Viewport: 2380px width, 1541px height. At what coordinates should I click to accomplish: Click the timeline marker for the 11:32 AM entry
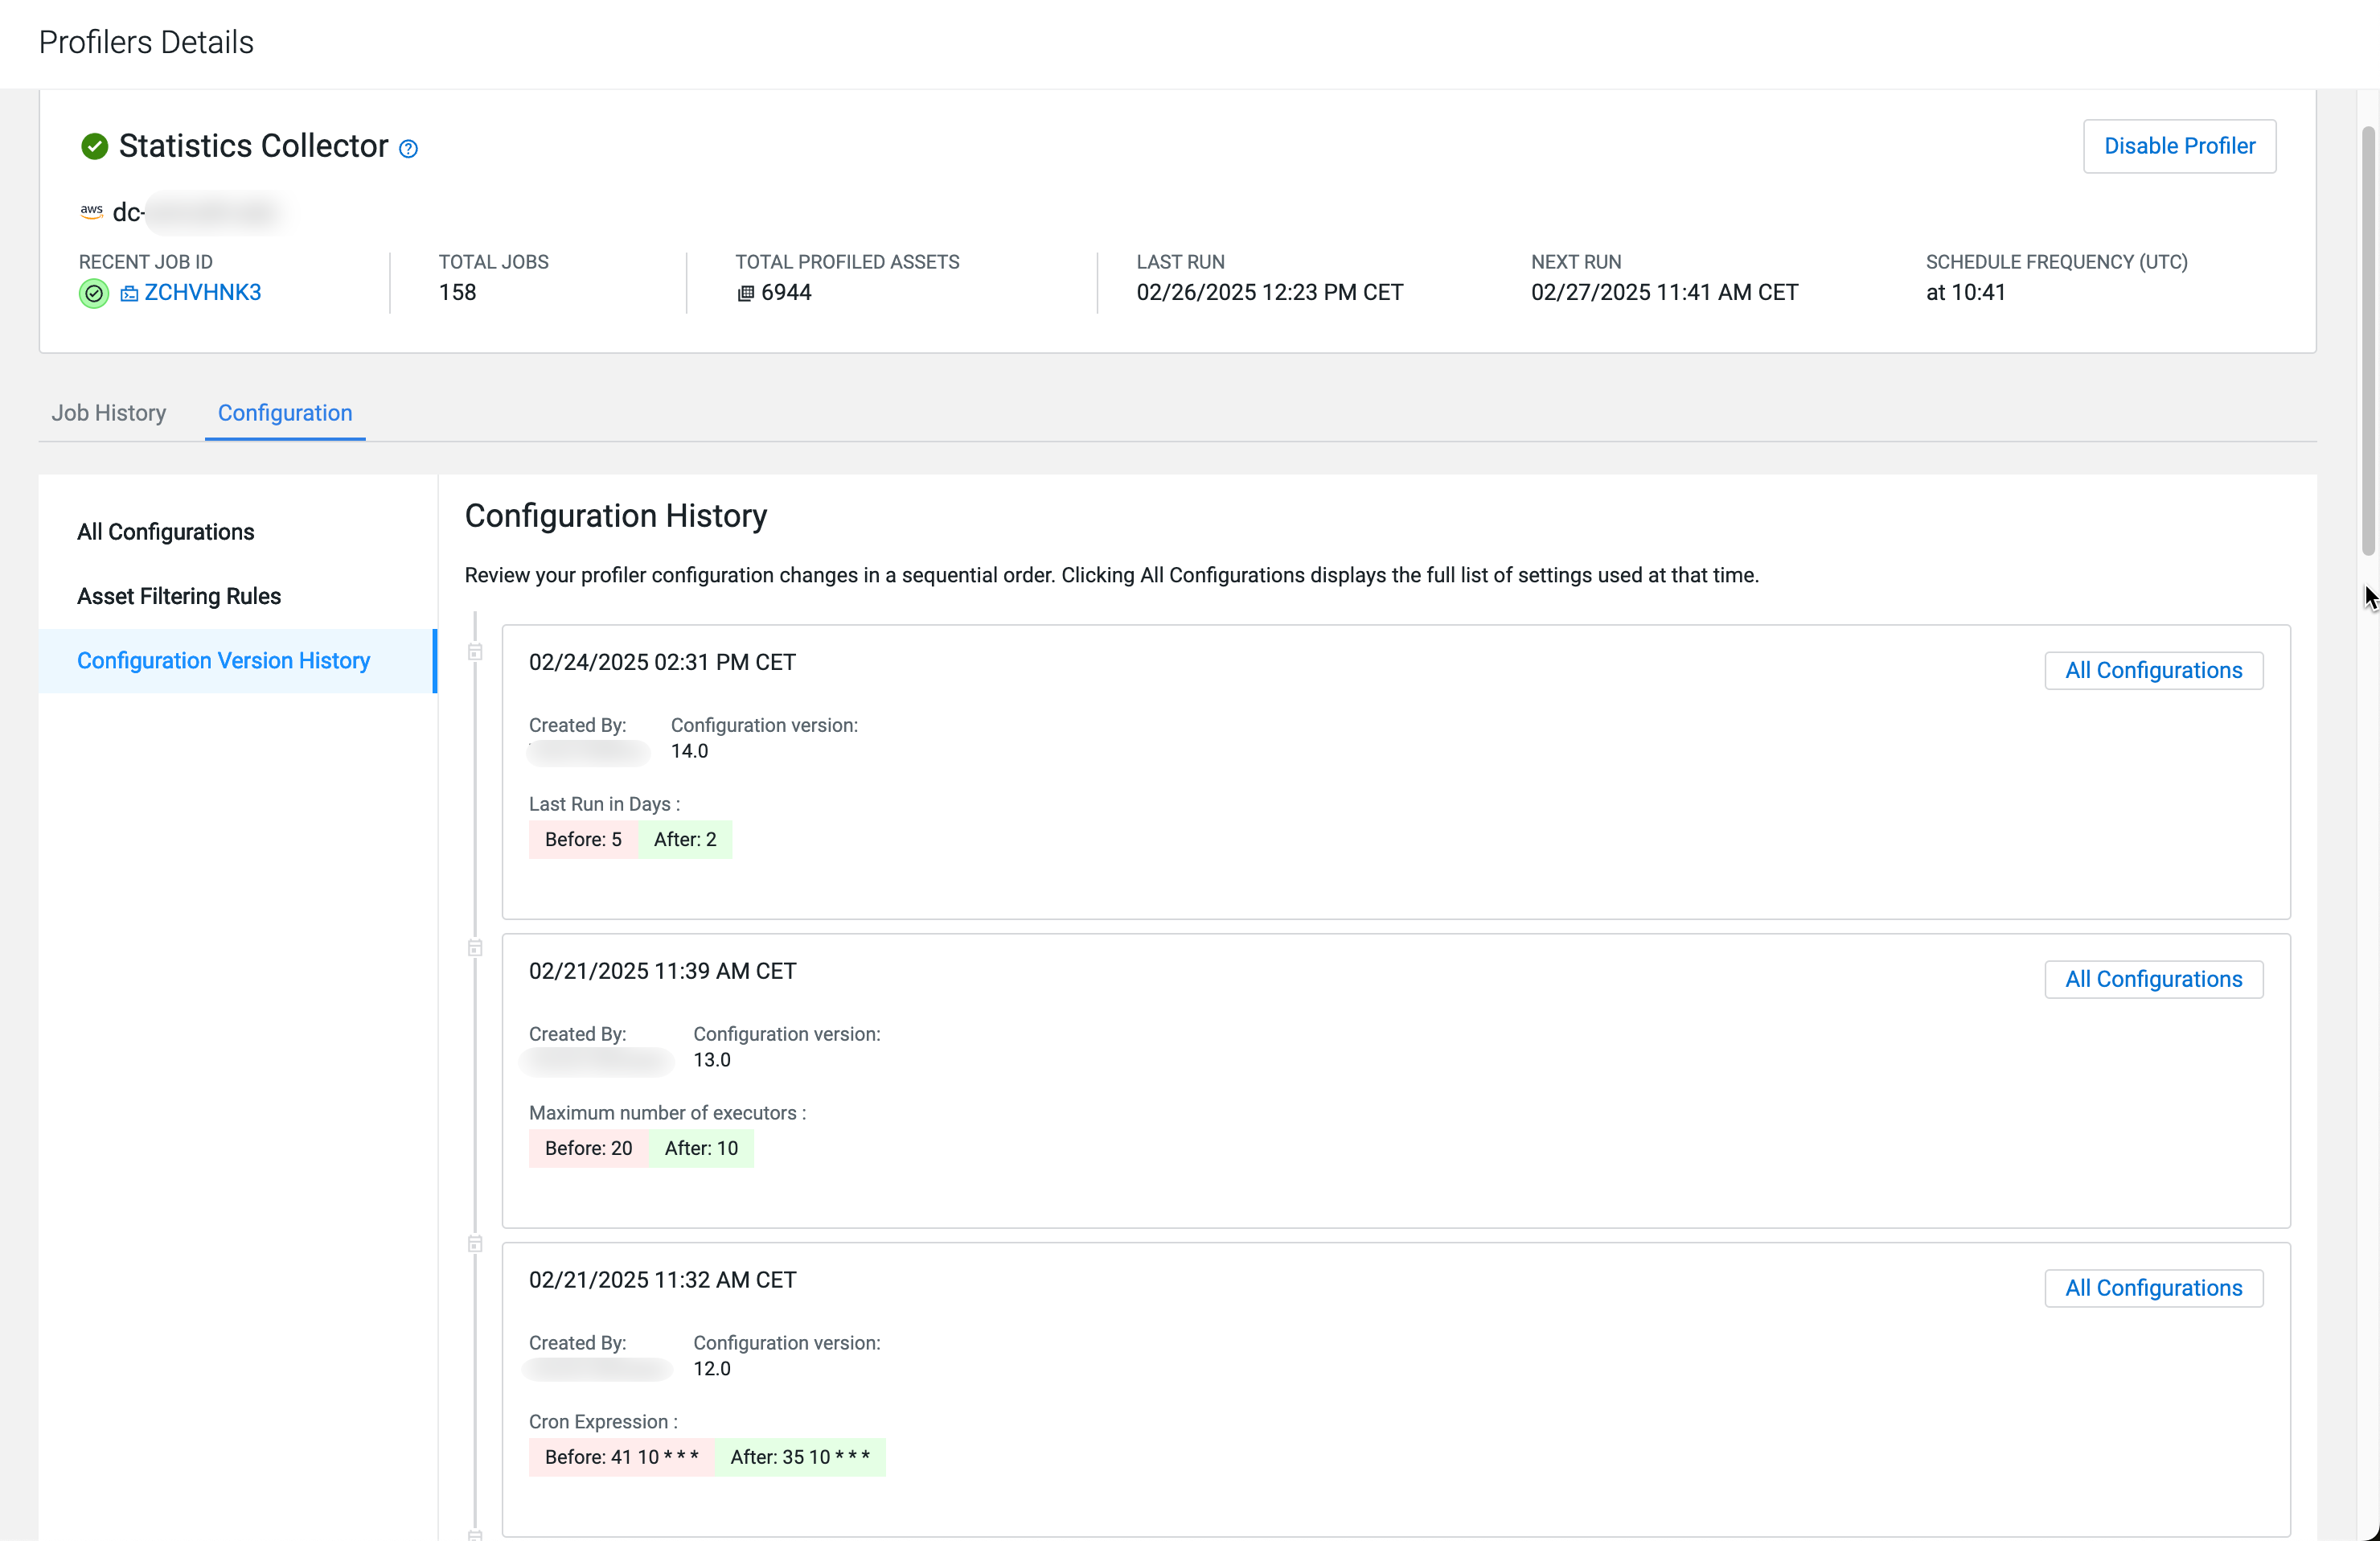[475, 1244]
